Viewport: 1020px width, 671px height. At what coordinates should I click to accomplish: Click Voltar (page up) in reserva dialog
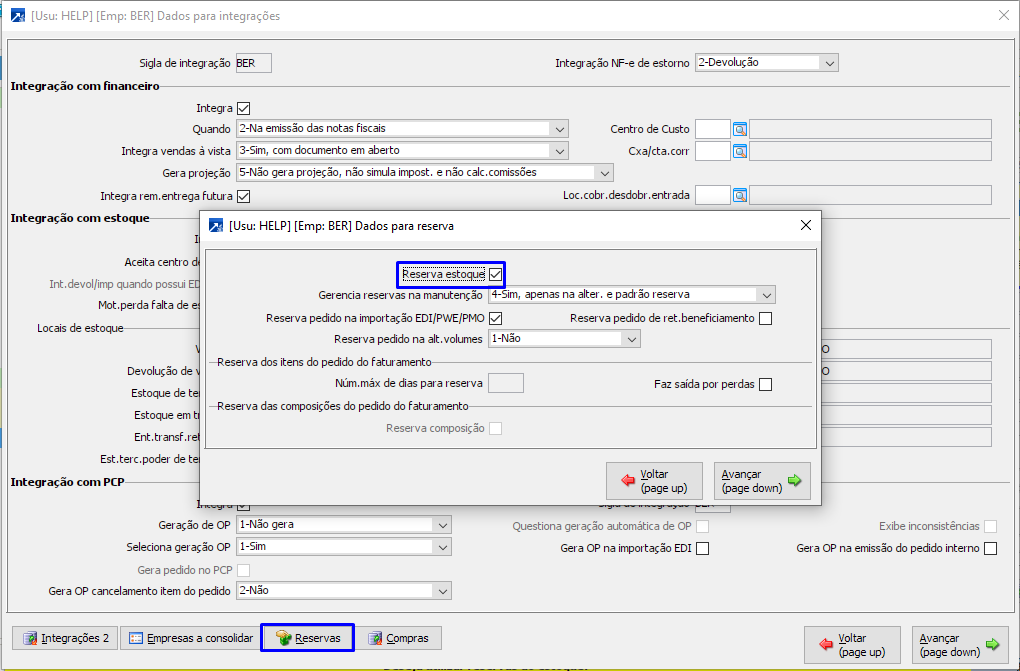point(654,481)
